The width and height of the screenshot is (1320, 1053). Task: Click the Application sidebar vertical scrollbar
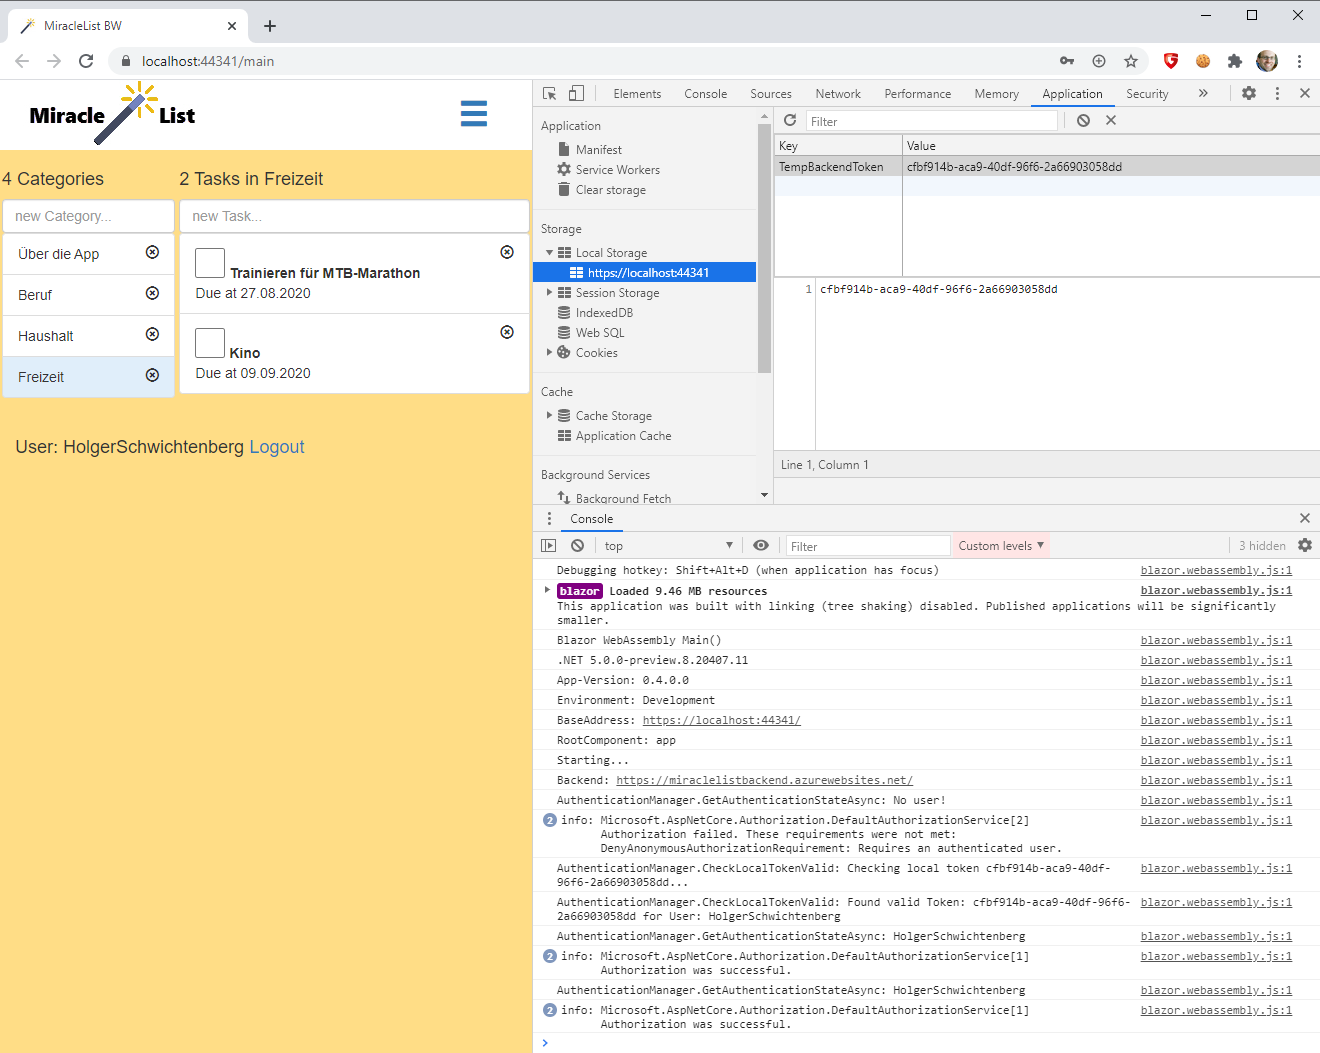764,250
